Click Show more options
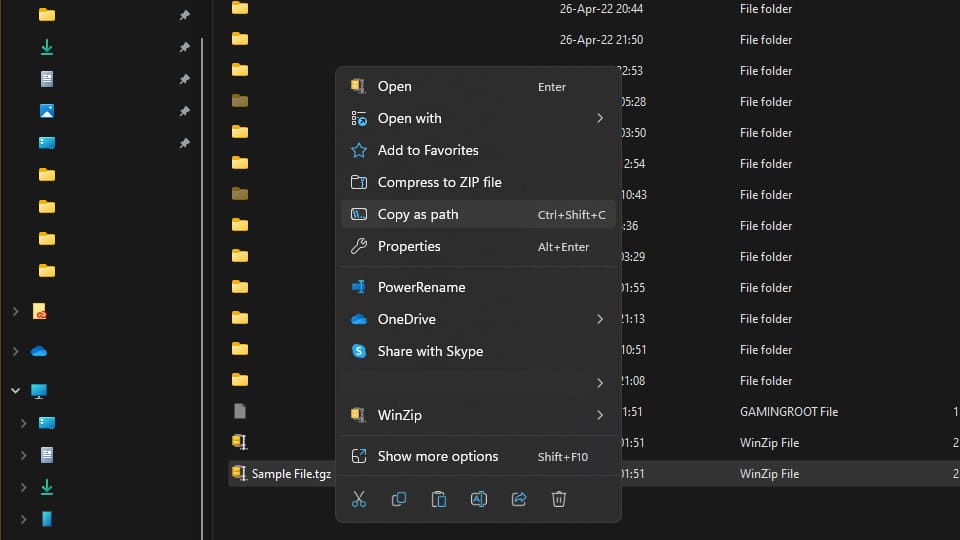960x540 pixels. click(438, 456)
